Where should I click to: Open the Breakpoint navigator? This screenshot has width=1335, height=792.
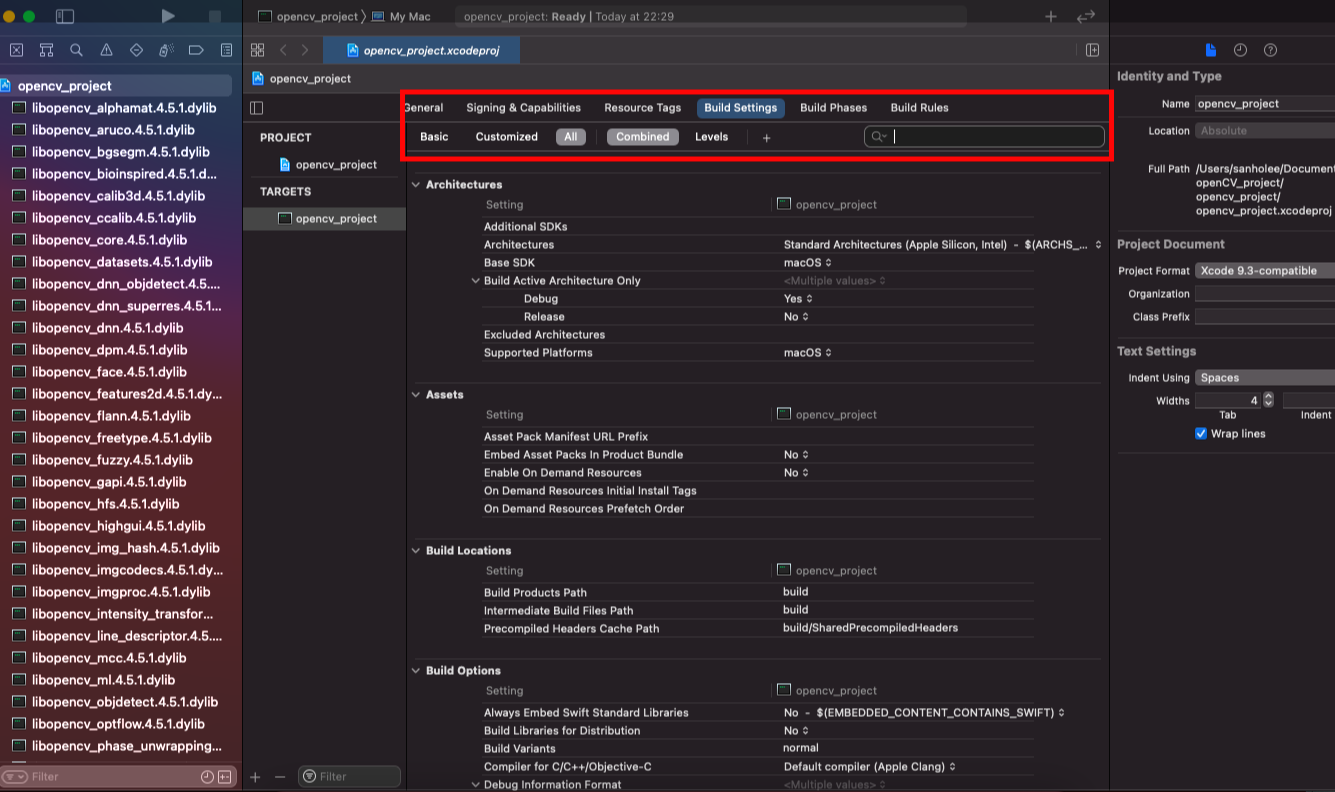click(196, 50)
